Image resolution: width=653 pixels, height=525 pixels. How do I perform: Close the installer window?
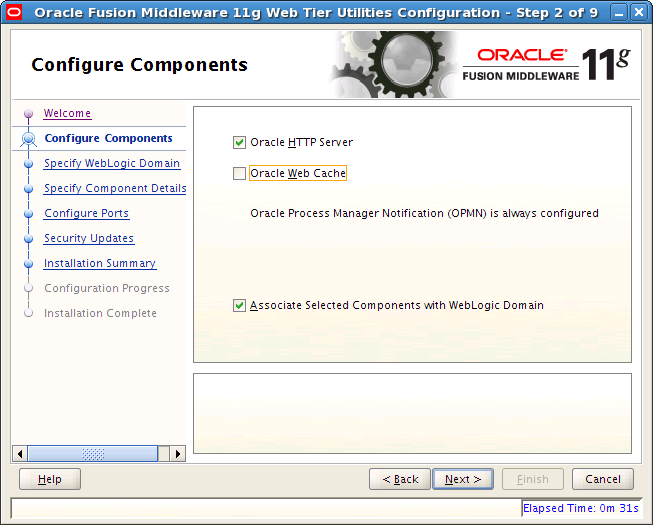pos(639,12)
